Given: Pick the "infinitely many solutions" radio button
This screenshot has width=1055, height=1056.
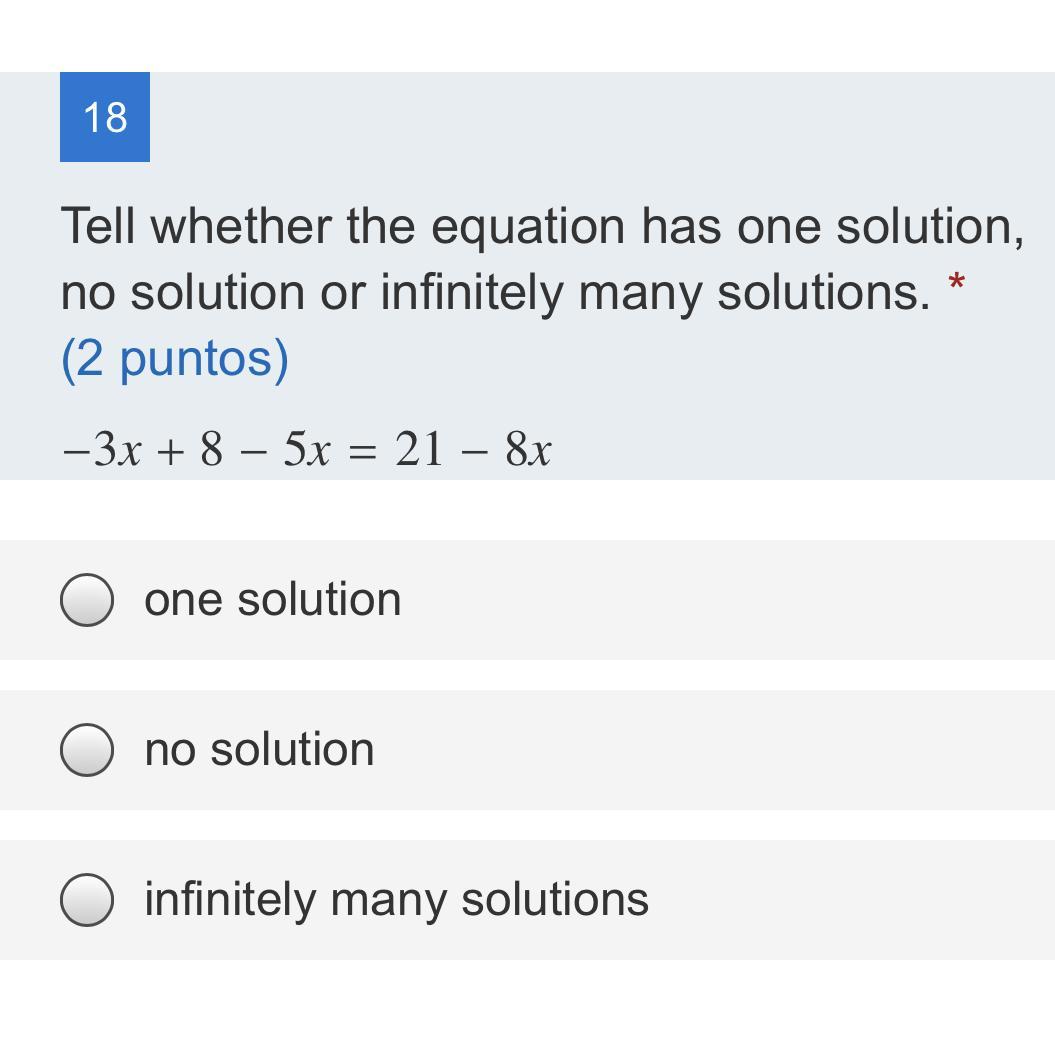Looking at the screenshot, I should point(86,900).
